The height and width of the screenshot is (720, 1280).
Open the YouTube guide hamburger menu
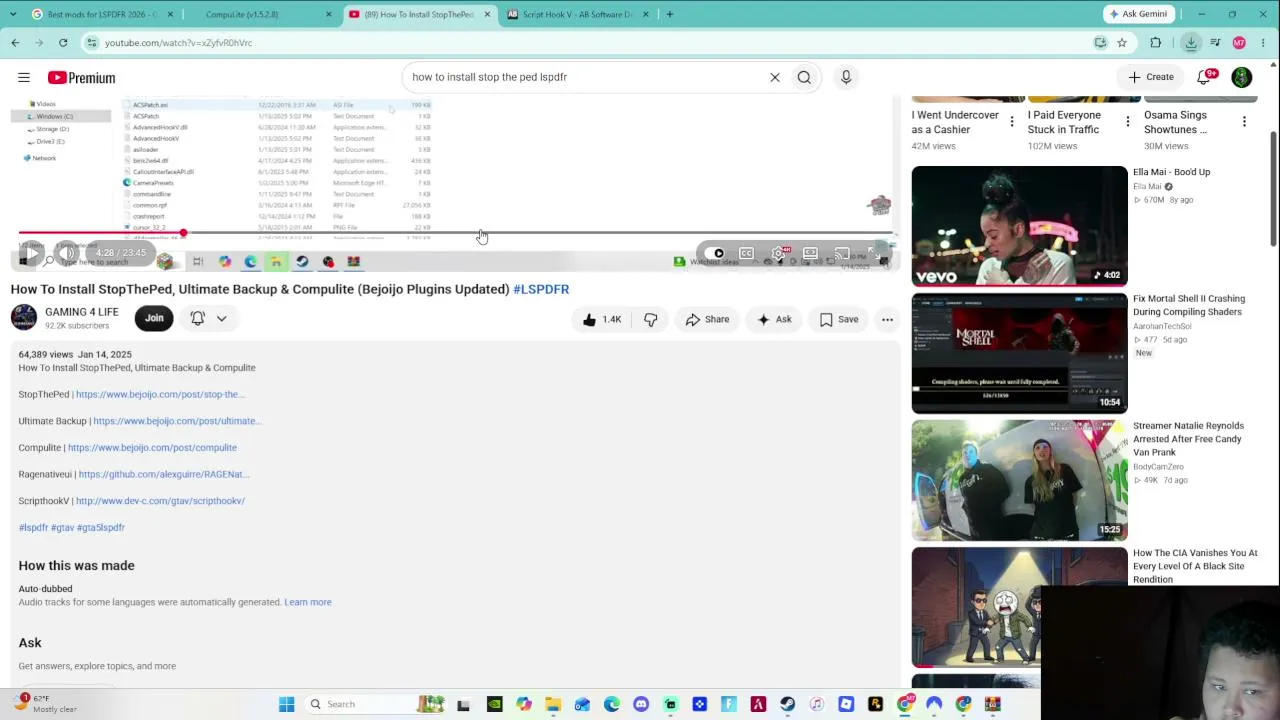[24, 77]
